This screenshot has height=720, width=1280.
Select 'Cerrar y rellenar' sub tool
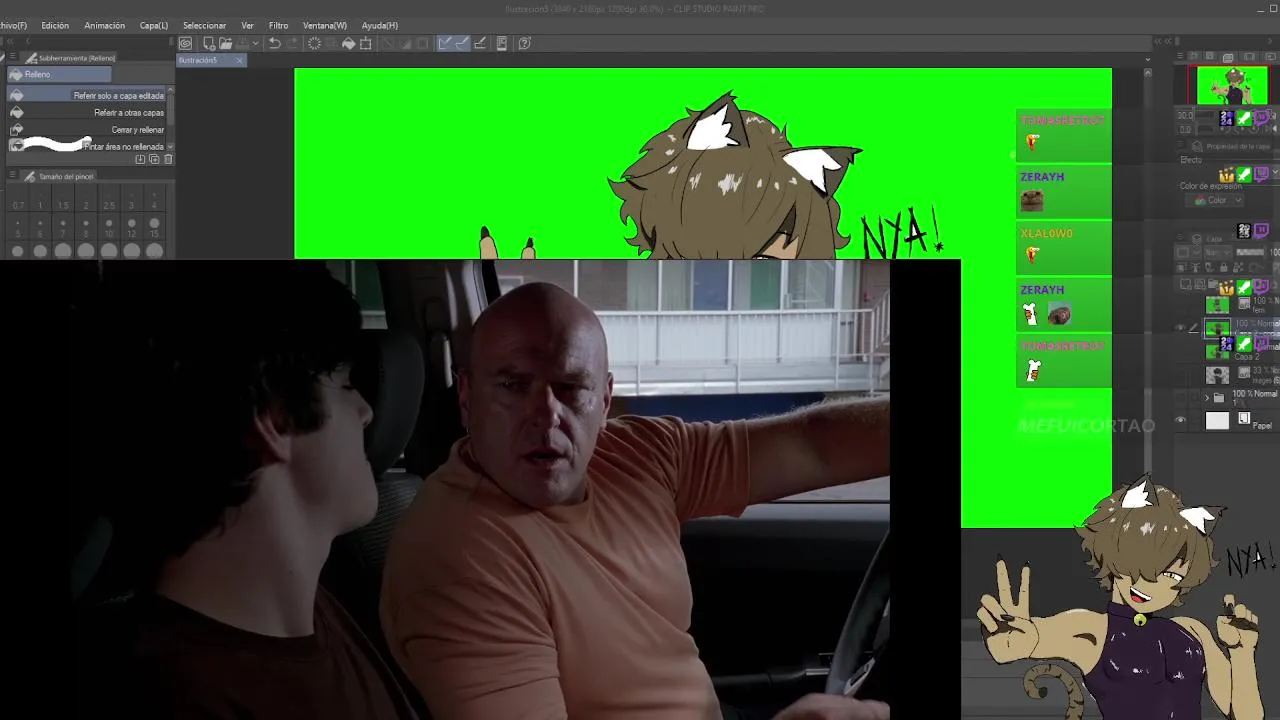(x=87, y=129)
